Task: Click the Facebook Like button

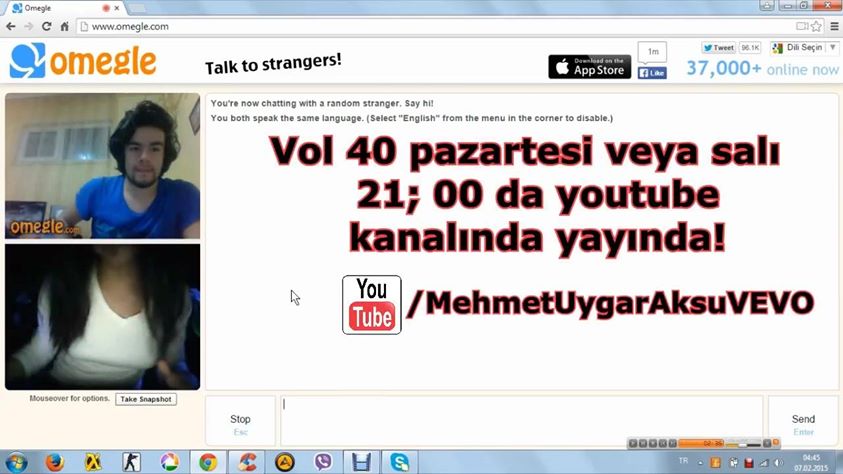Action: (652, 73)
